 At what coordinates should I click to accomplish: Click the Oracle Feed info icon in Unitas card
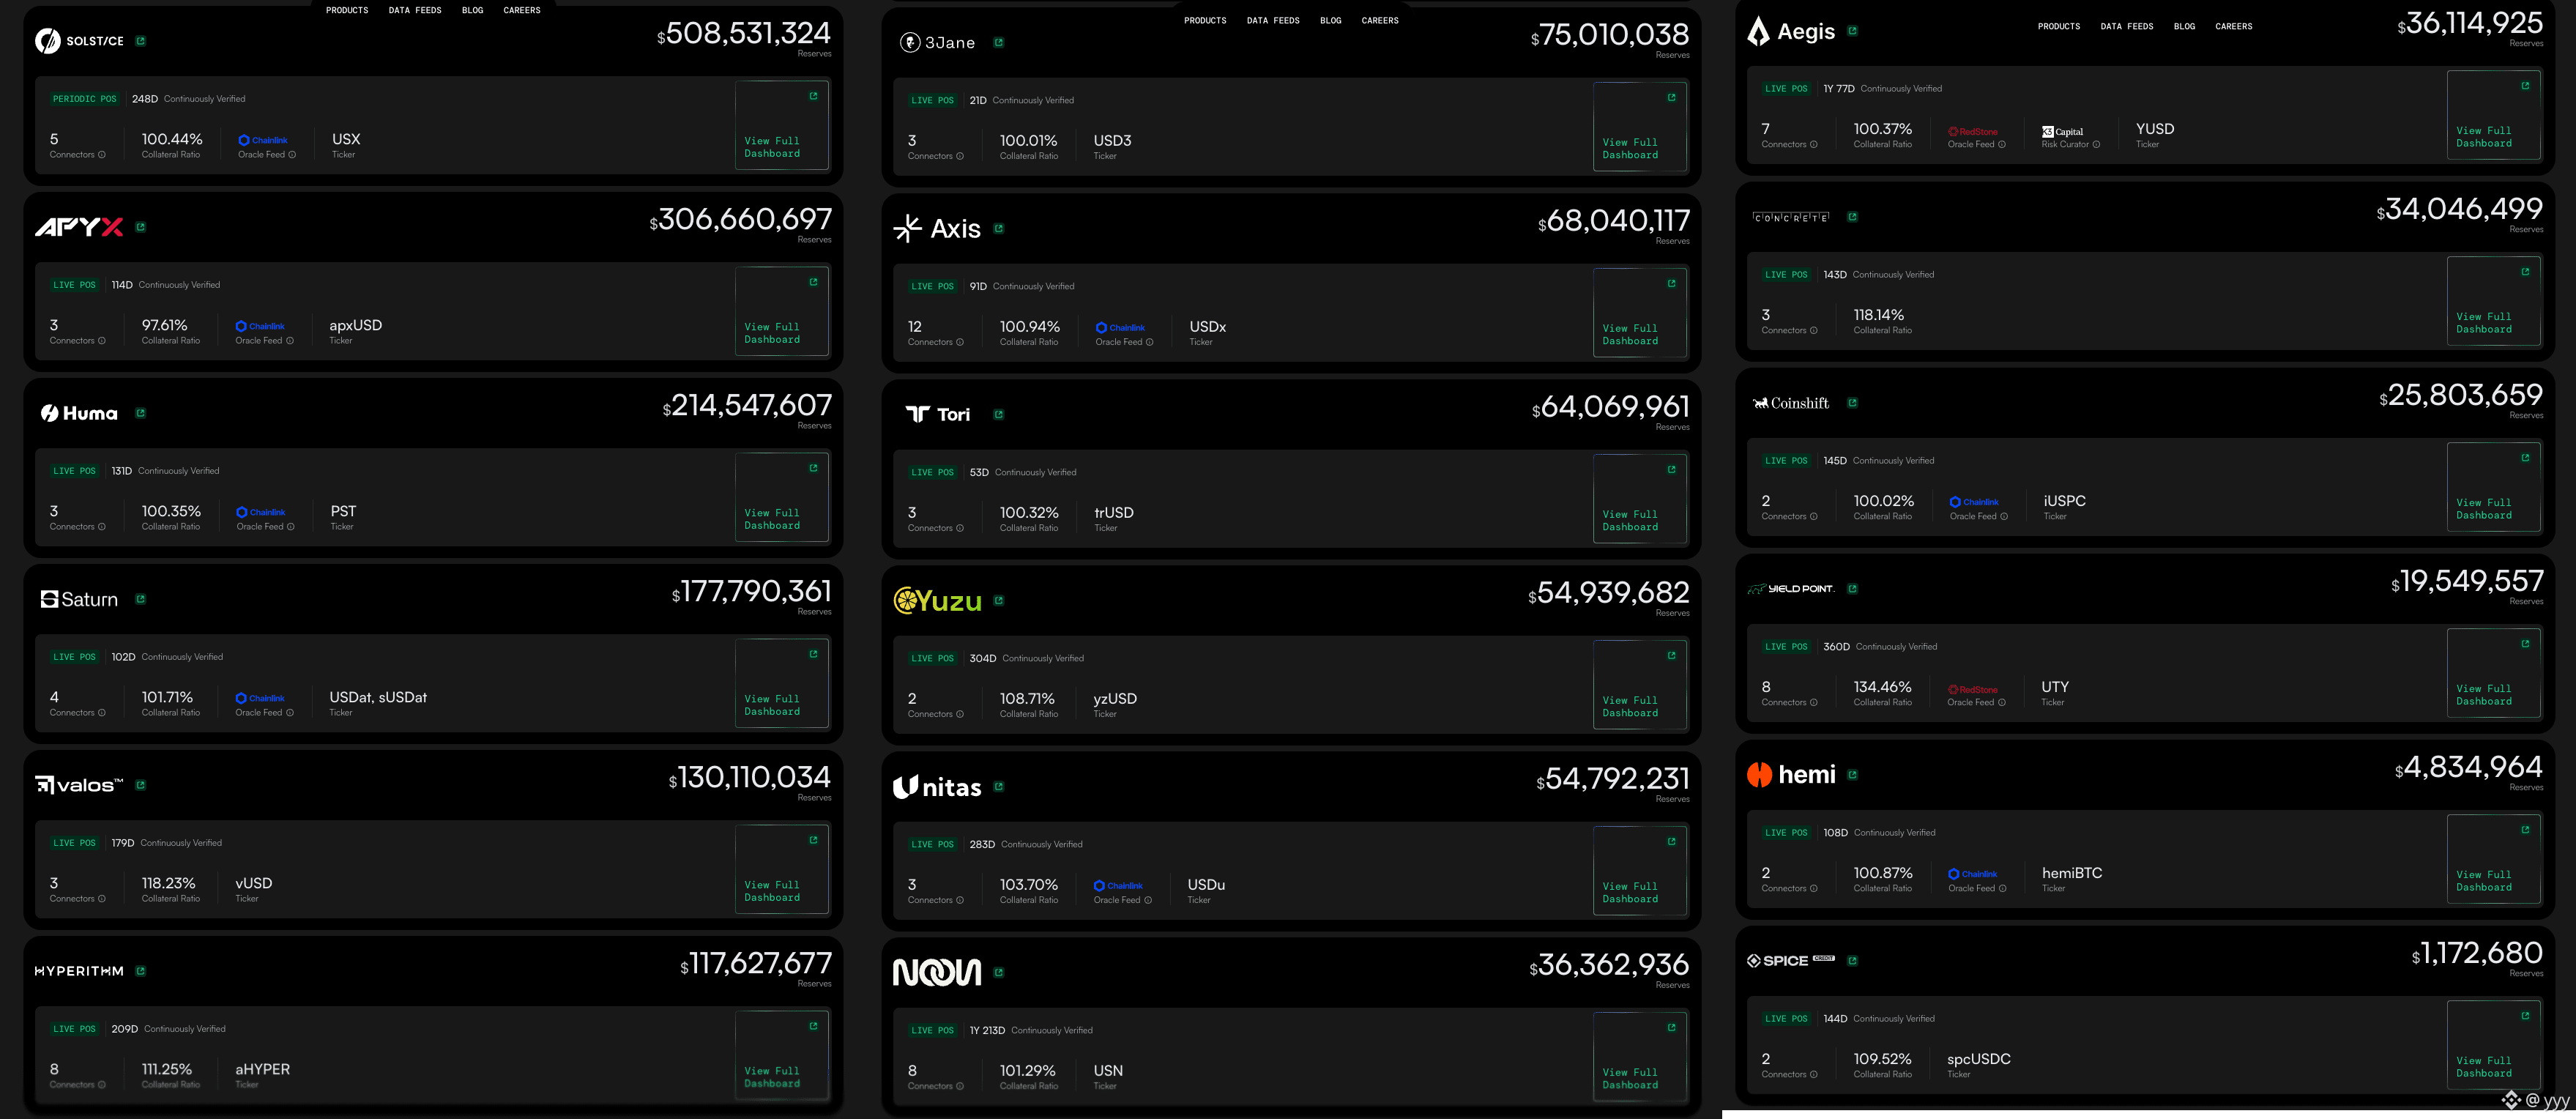tap(1148, 901)
